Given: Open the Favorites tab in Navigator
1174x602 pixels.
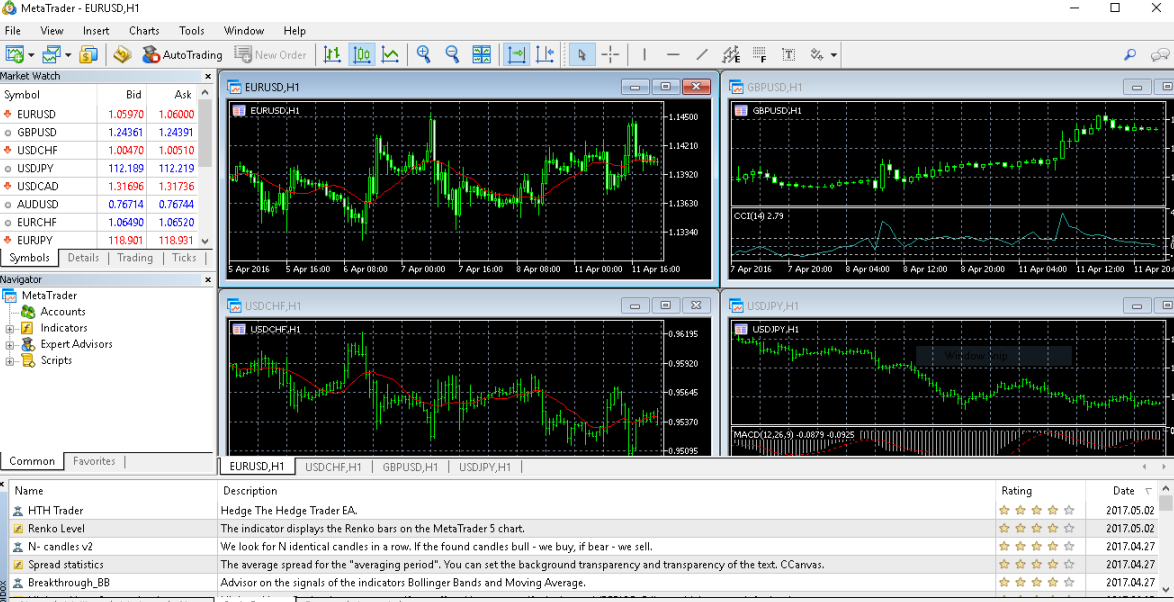Looking at the screenshot, I should point(94,461).
